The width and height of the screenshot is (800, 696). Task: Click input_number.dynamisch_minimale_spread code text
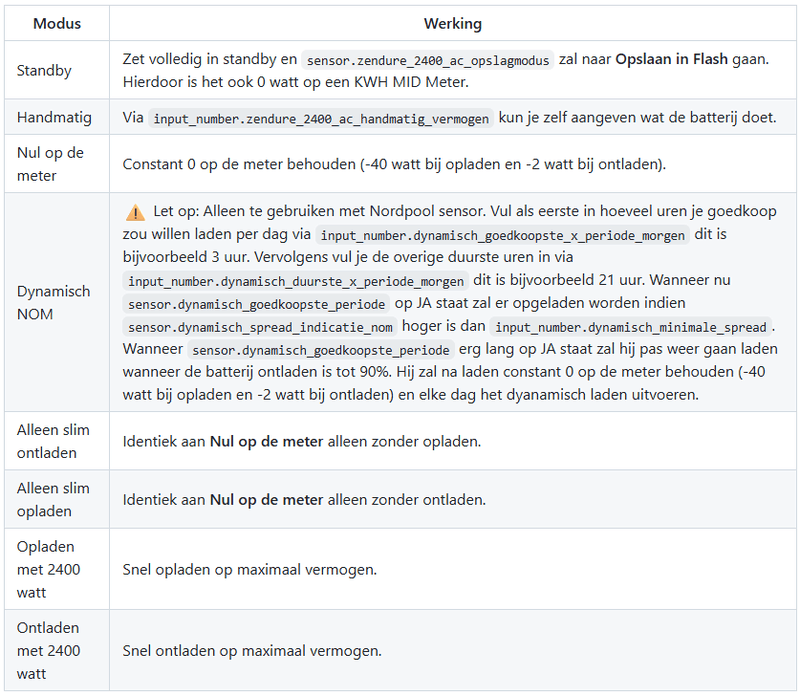pos(634,327)
